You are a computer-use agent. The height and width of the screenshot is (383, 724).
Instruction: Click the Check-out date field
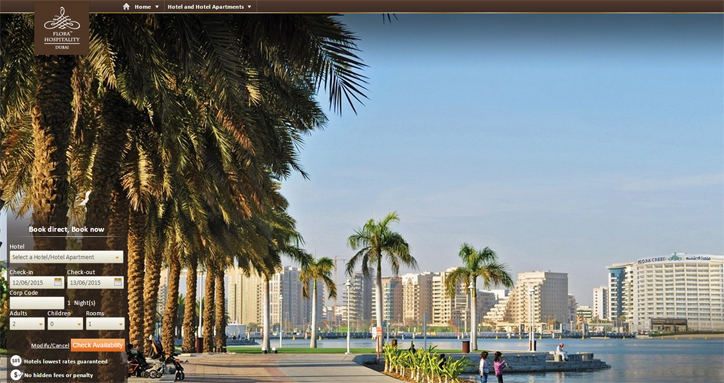coord(96,282)
